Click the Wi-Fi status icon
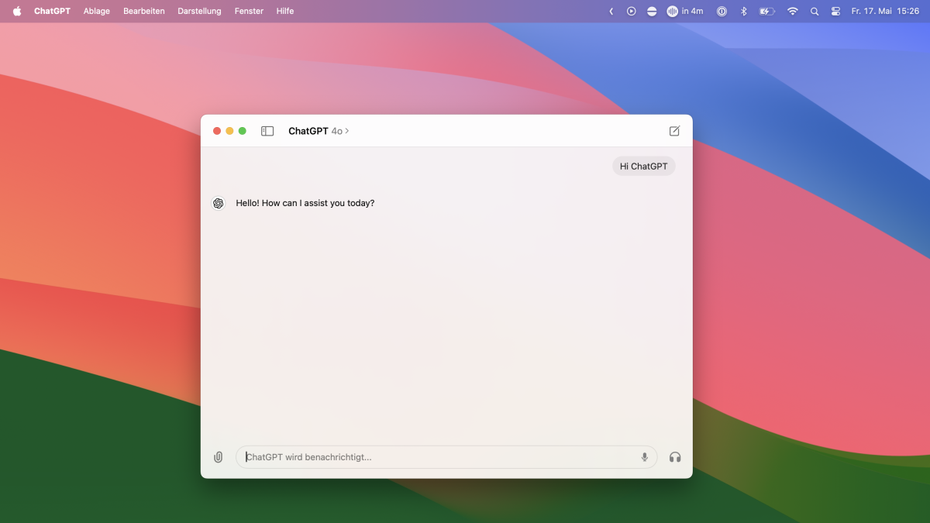Screen dimensions: 930x523 (x=792, y=11)
